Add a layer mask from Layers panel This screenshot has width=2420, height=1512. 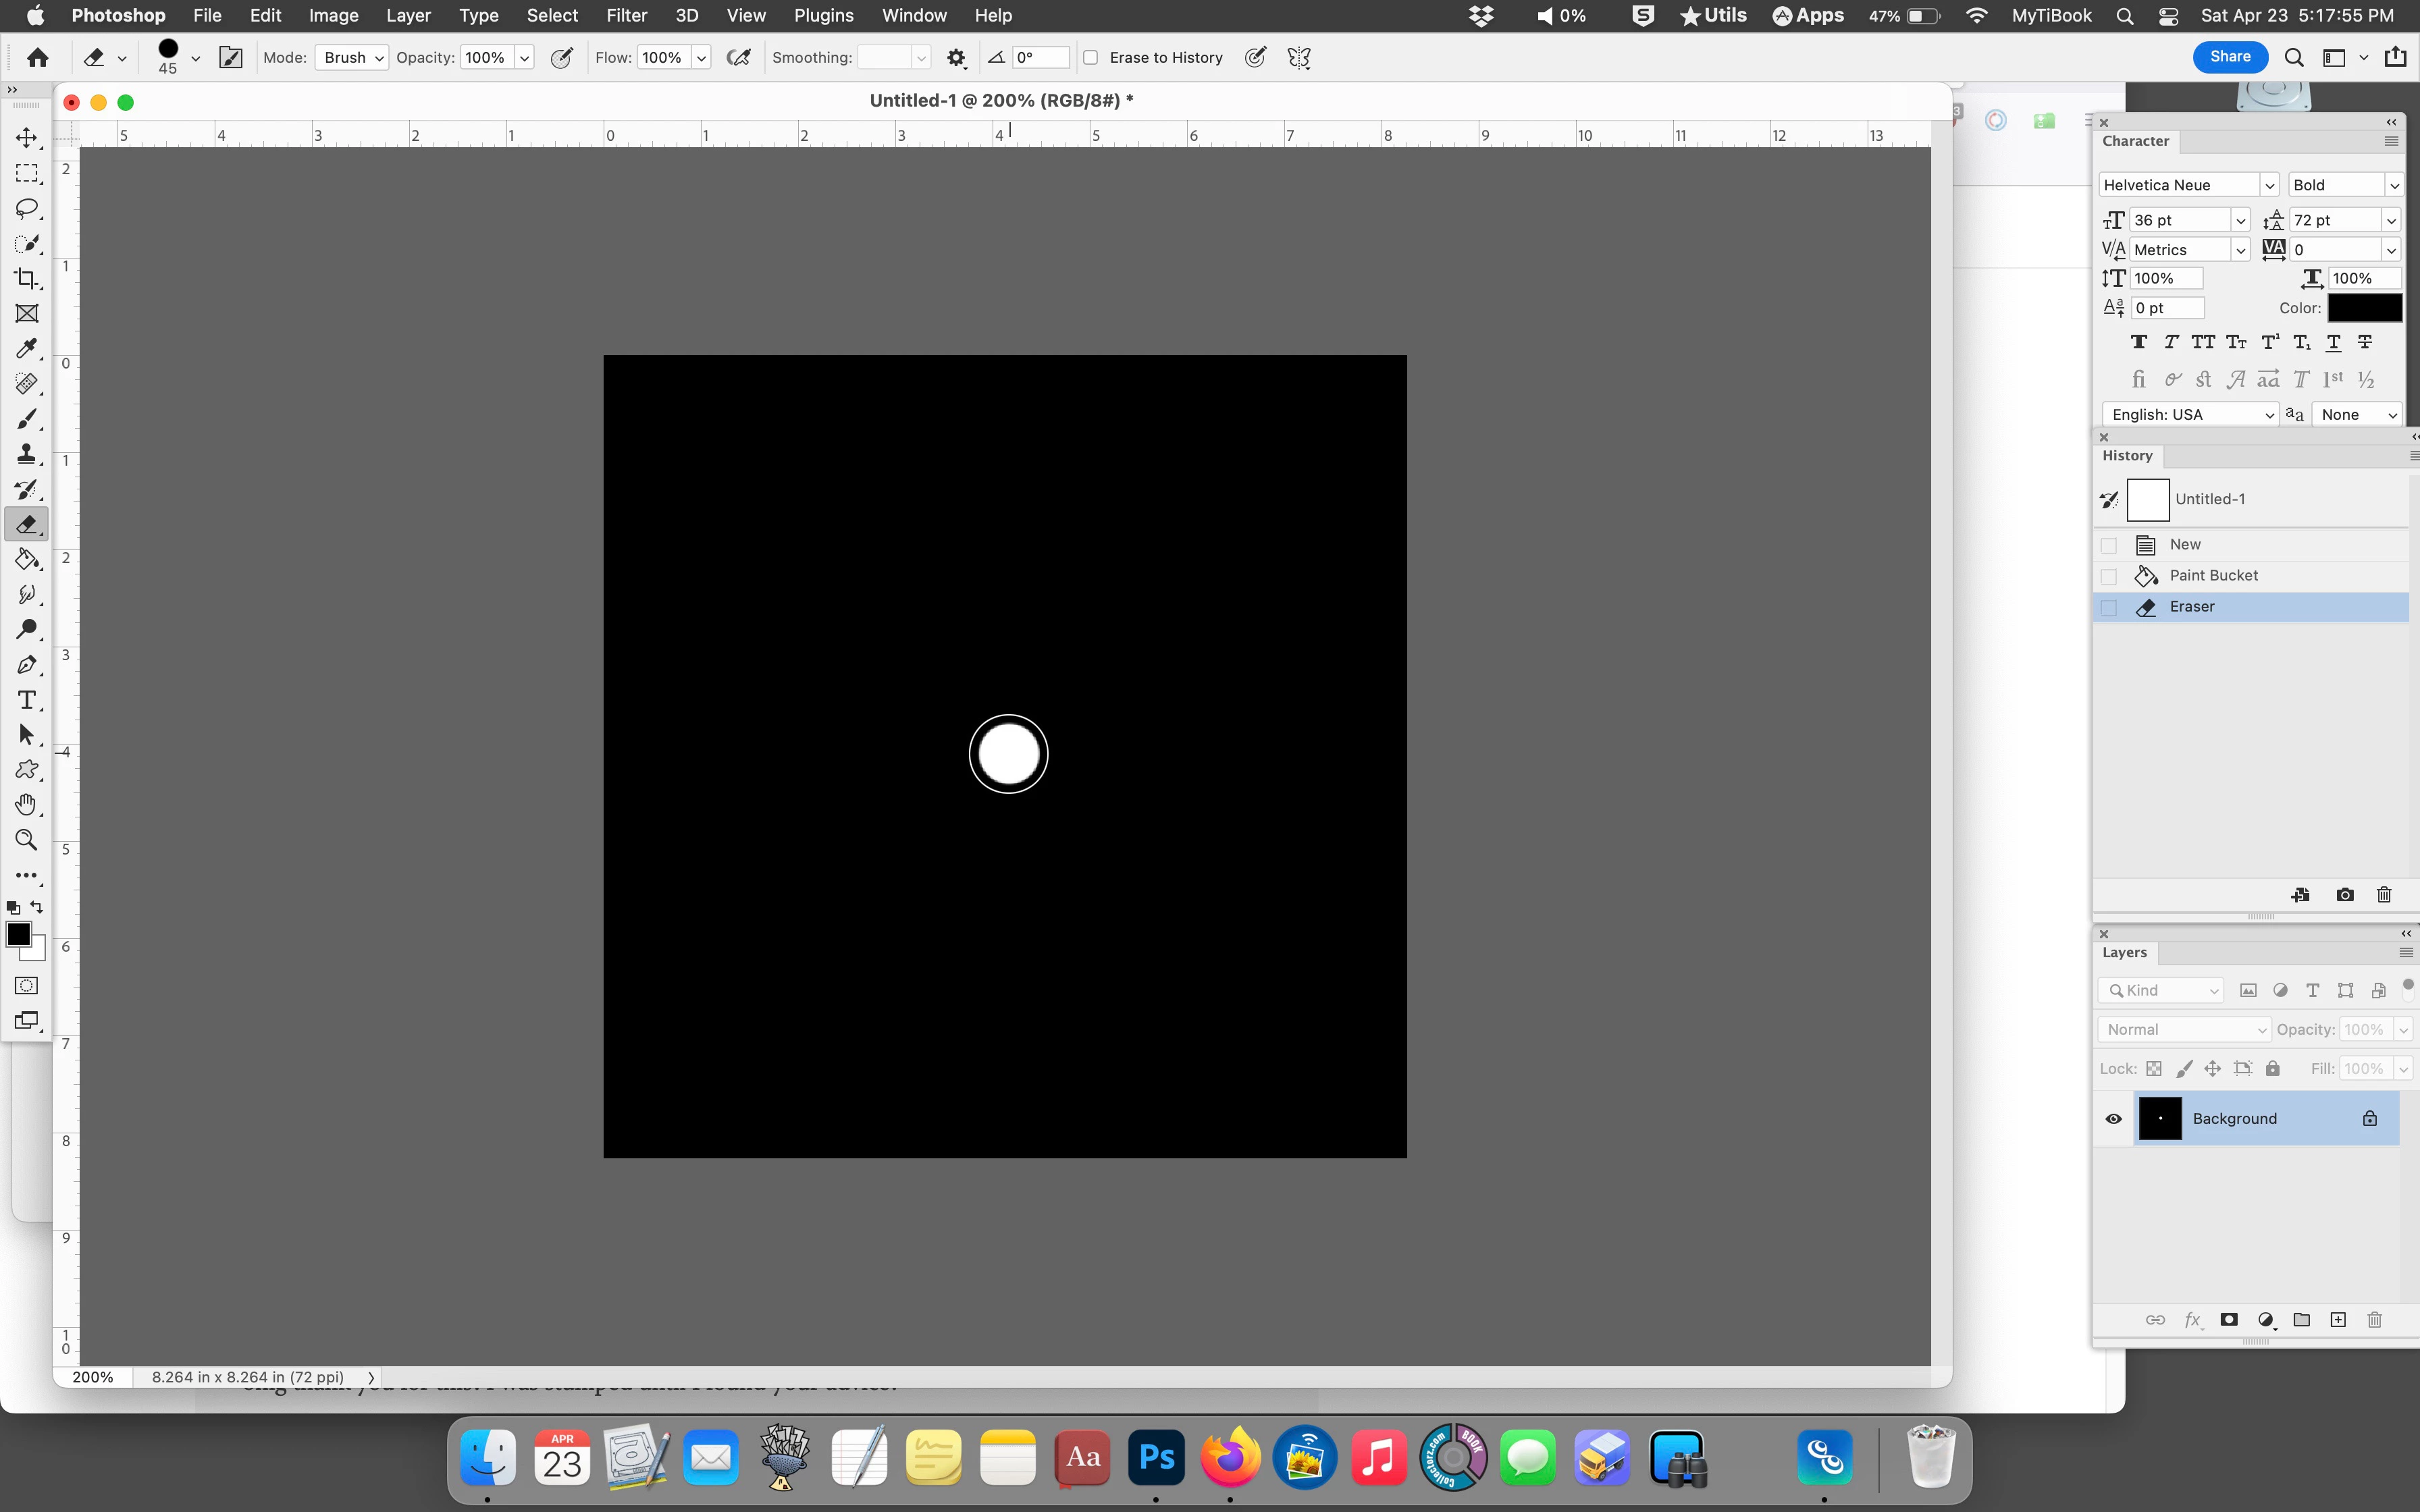coord(2228,1320)
